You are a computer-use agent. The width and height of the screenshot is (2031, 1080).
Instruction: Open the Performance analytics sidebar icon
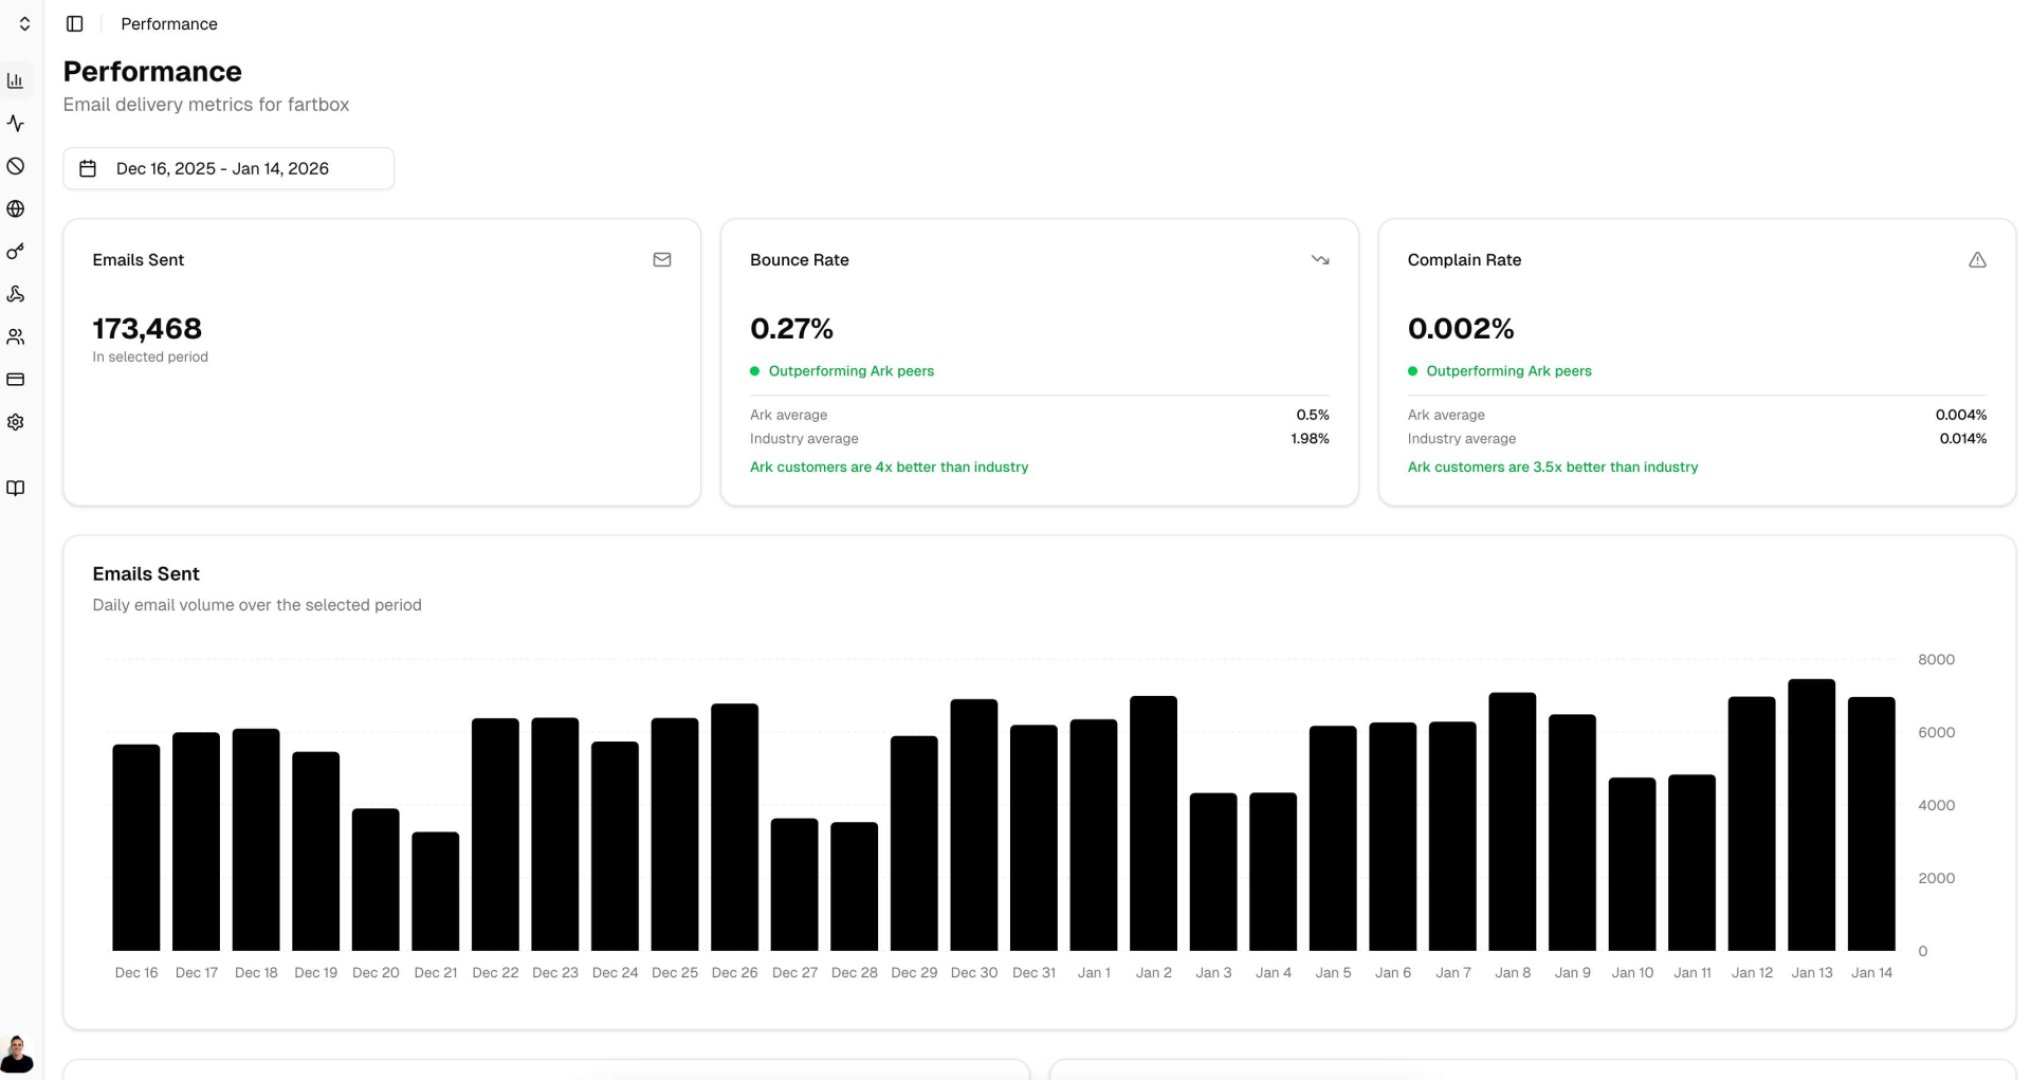coord(16,81)
